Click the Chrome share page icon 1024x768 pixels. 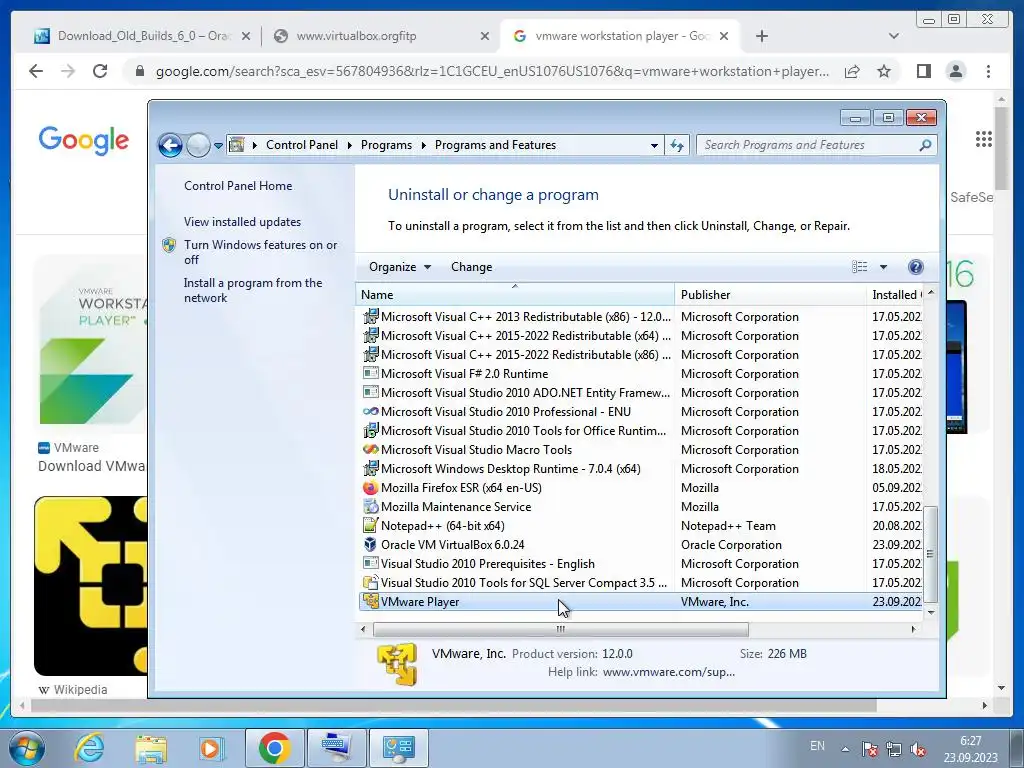pos(852,71)
